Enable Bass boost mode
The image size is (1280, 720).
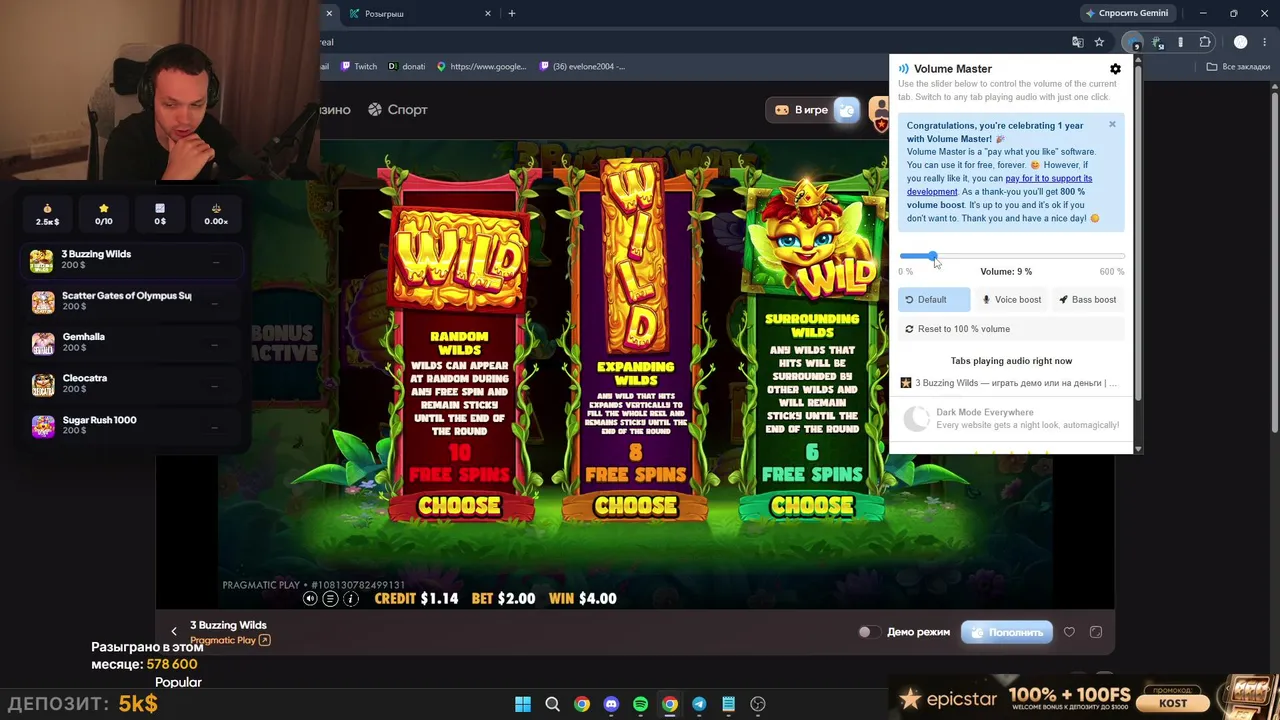tap(1088, 300)
